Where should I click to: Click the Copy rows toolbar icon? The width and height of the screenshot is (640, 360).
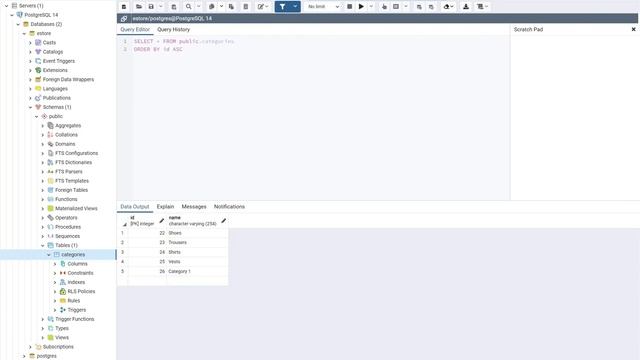click(211, 7)
